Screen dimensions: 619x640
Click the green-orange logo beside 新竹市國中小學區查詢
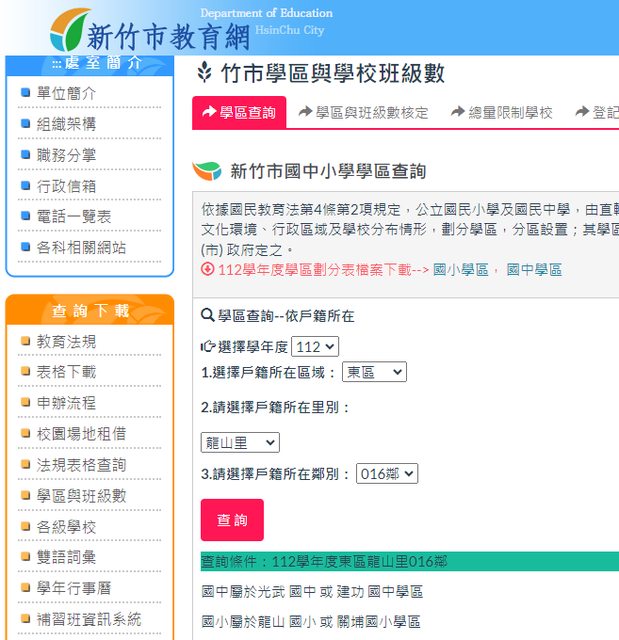207,171
